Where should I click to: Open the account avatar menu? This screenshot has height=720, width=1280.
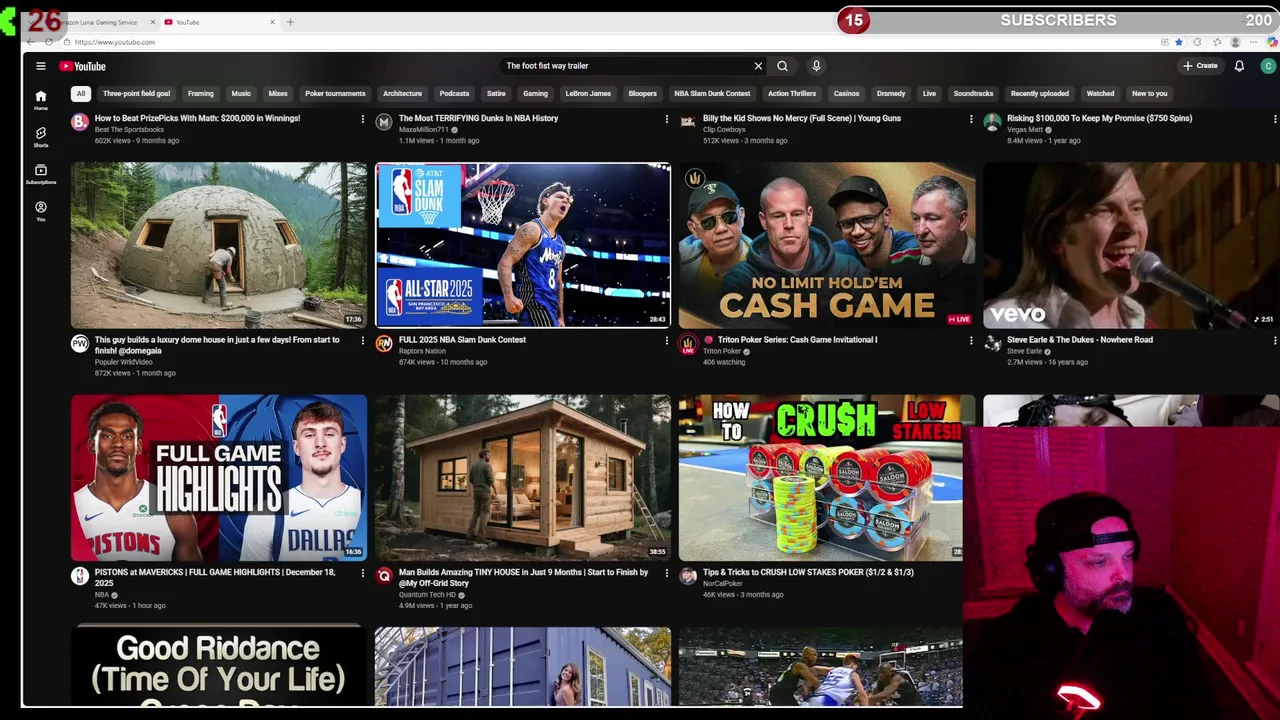pyautogui.click(x=1268, y=66)
